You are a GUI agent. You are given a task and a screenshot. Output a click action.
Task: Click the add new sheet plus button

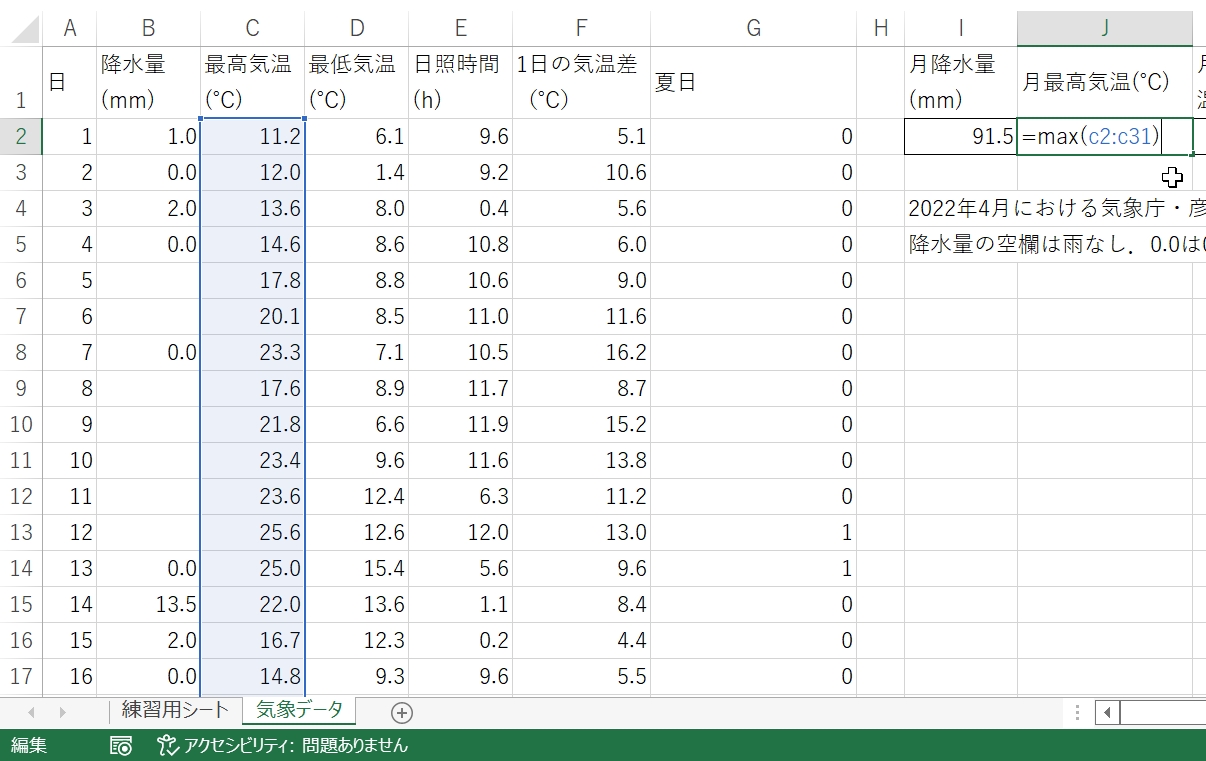pos(402,712)
